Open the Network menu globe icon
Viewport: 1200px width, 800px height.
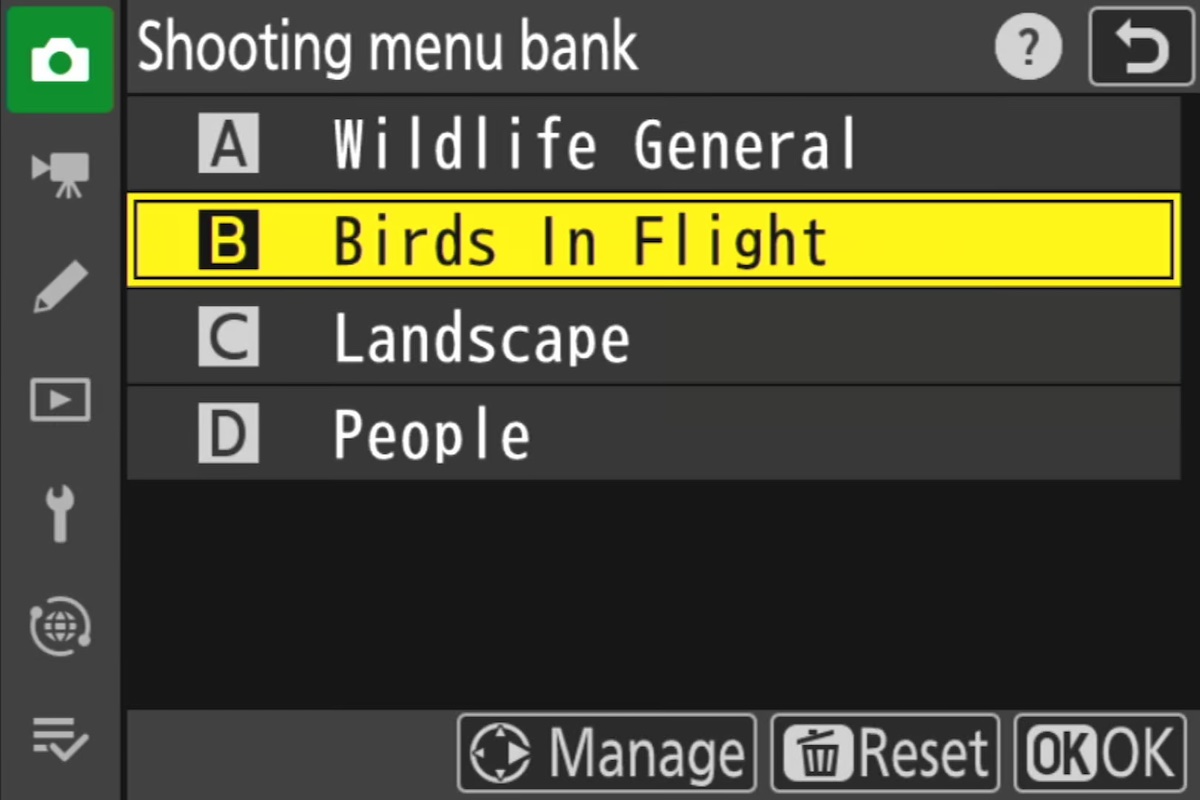60,626
